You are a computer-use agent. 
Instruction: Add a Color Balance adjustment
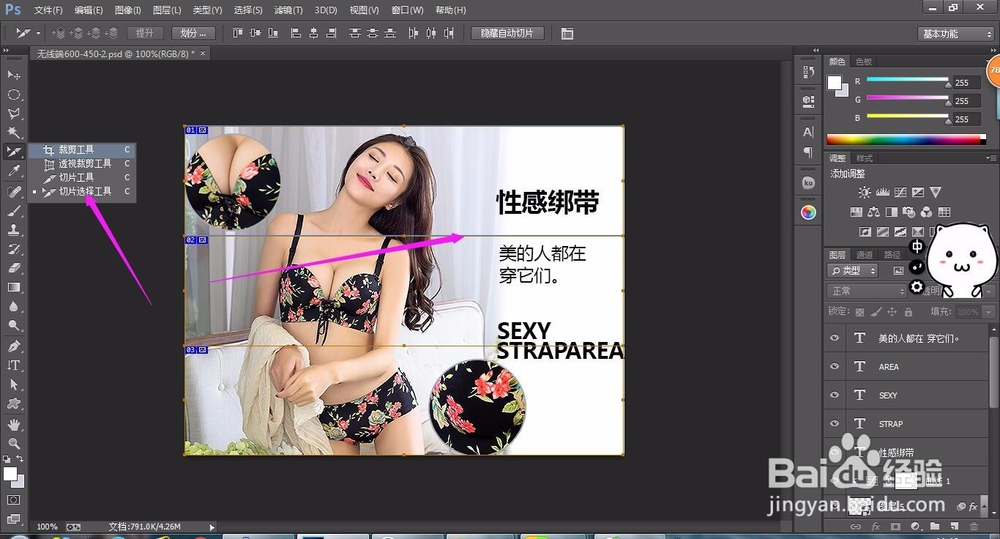coord(873,212)
